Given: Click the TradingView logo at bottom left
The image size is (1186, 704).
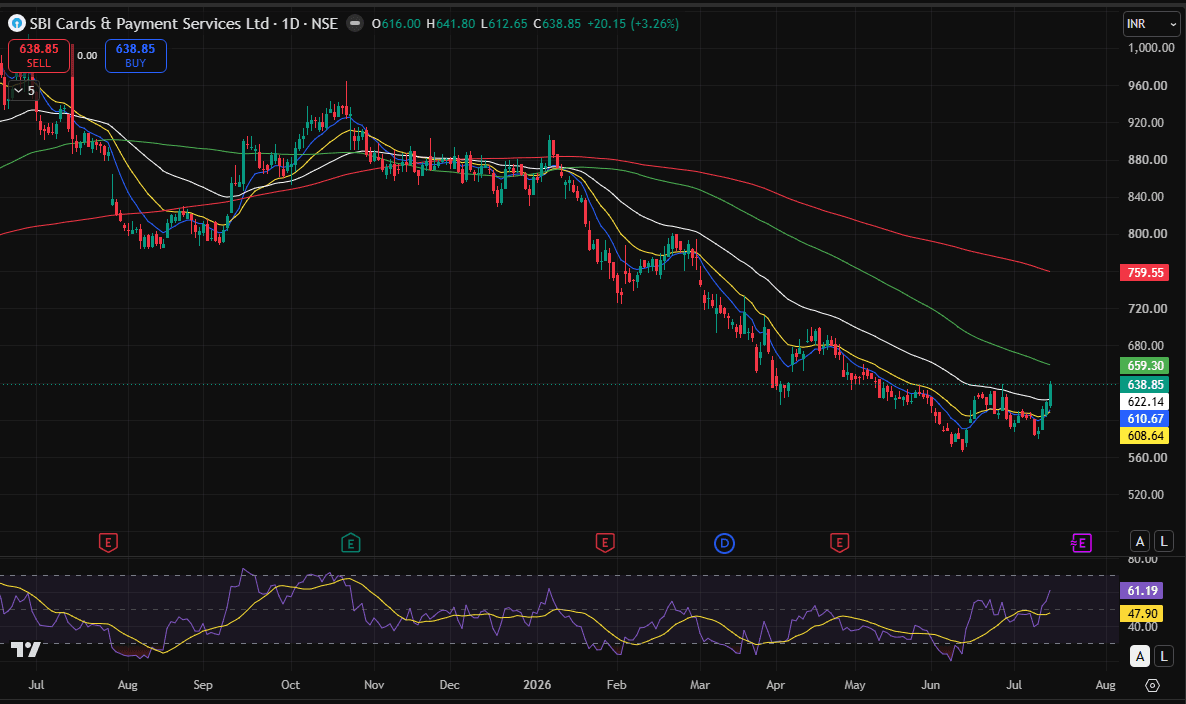Looking at the screenshot, I should [25, 650].
